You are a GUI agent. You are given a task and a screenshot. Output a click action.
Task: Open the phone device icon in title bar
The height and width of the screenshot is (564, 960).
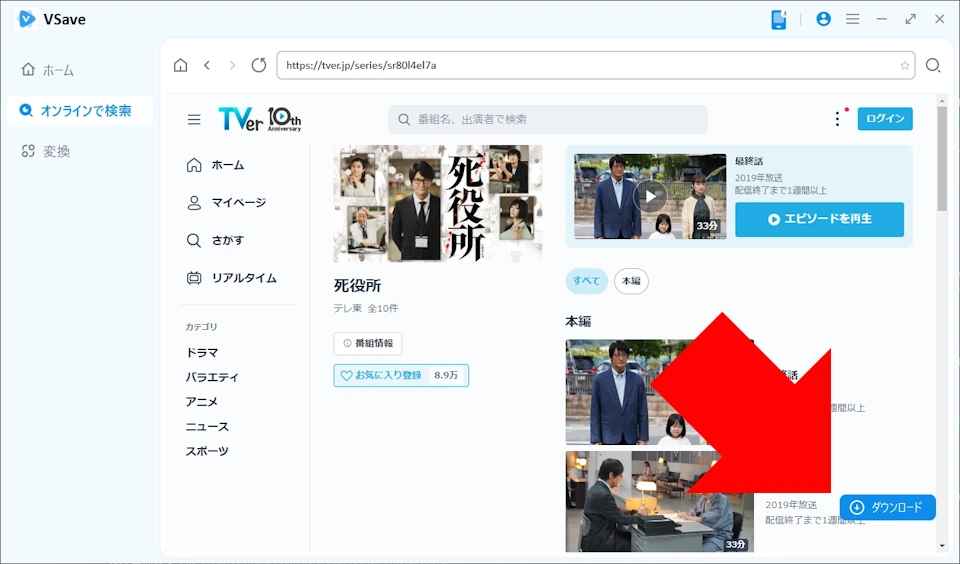(779, 19)
